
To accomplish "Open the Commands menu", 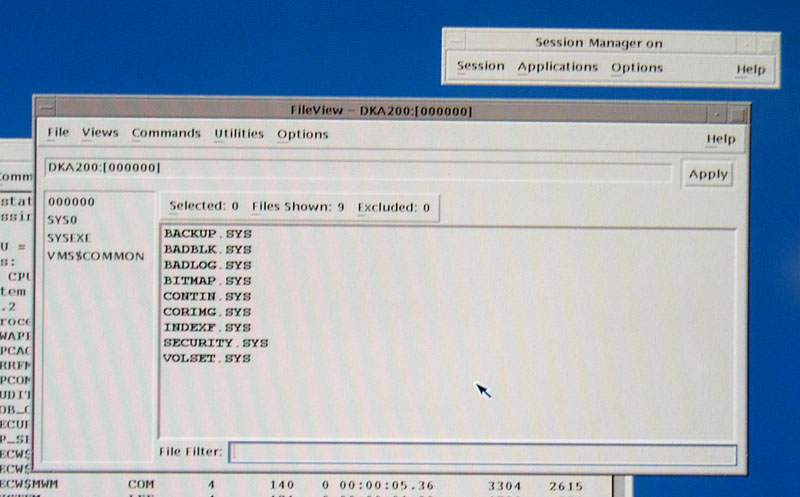I will click(166, 133).
